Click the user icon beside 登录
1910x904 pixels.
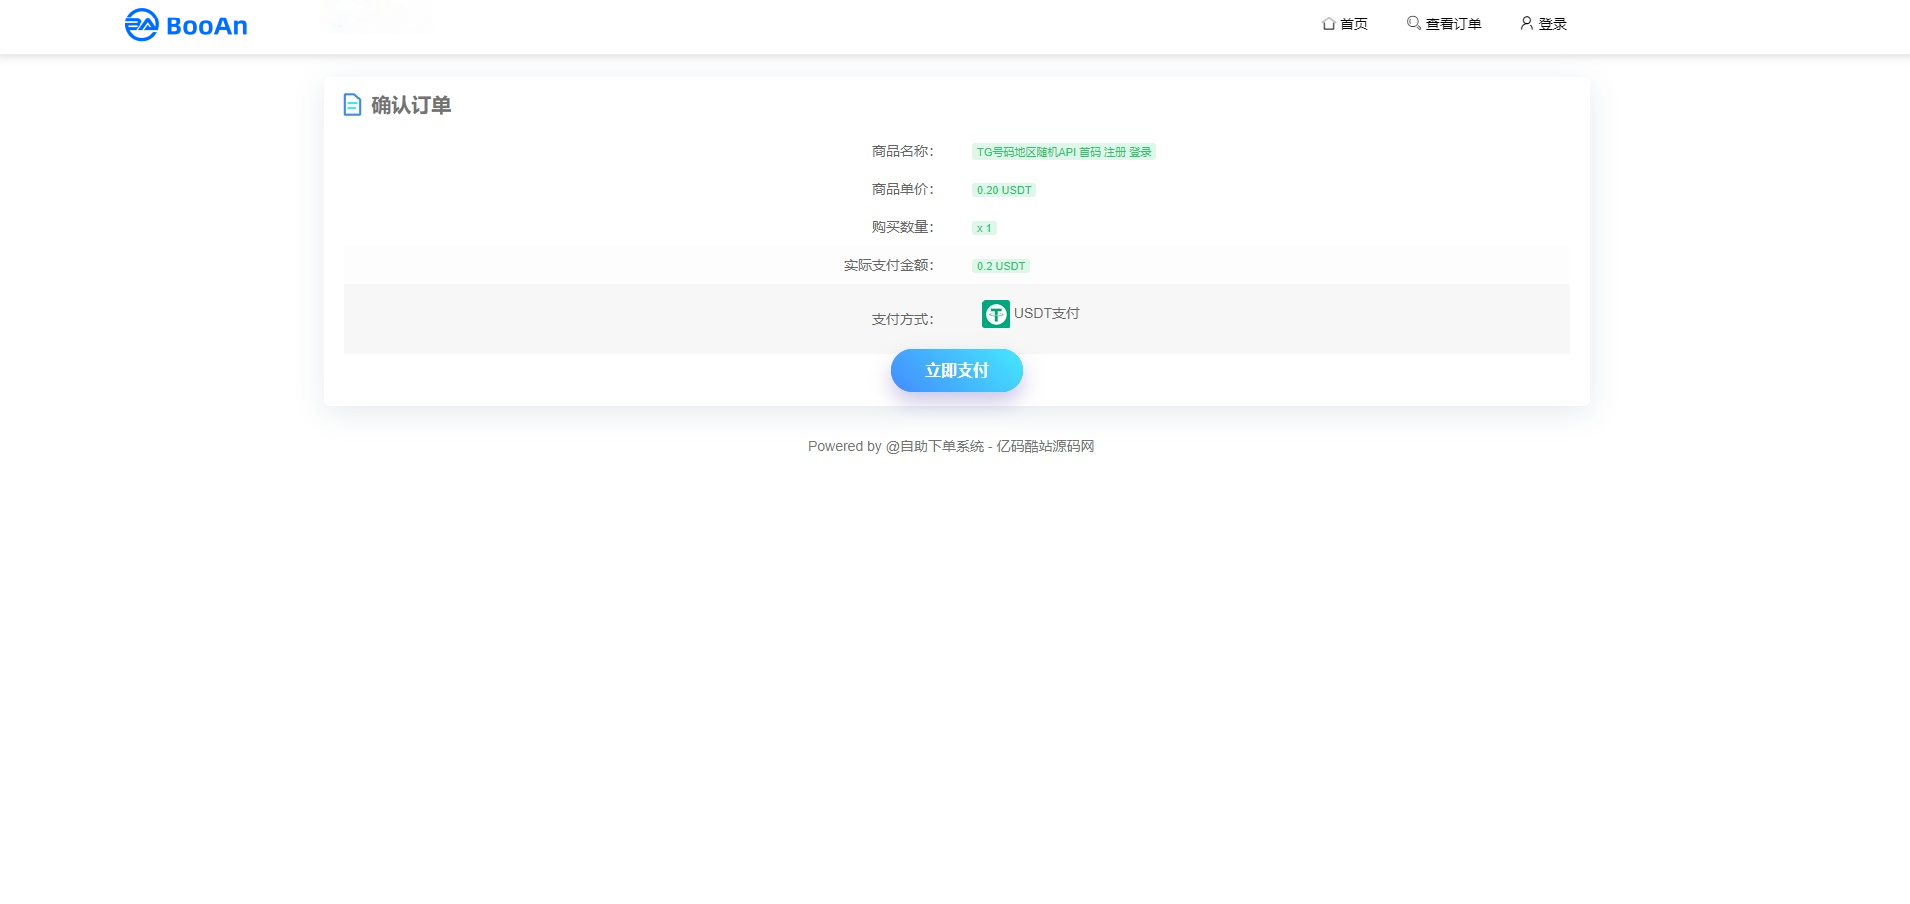coord(1526,23)
